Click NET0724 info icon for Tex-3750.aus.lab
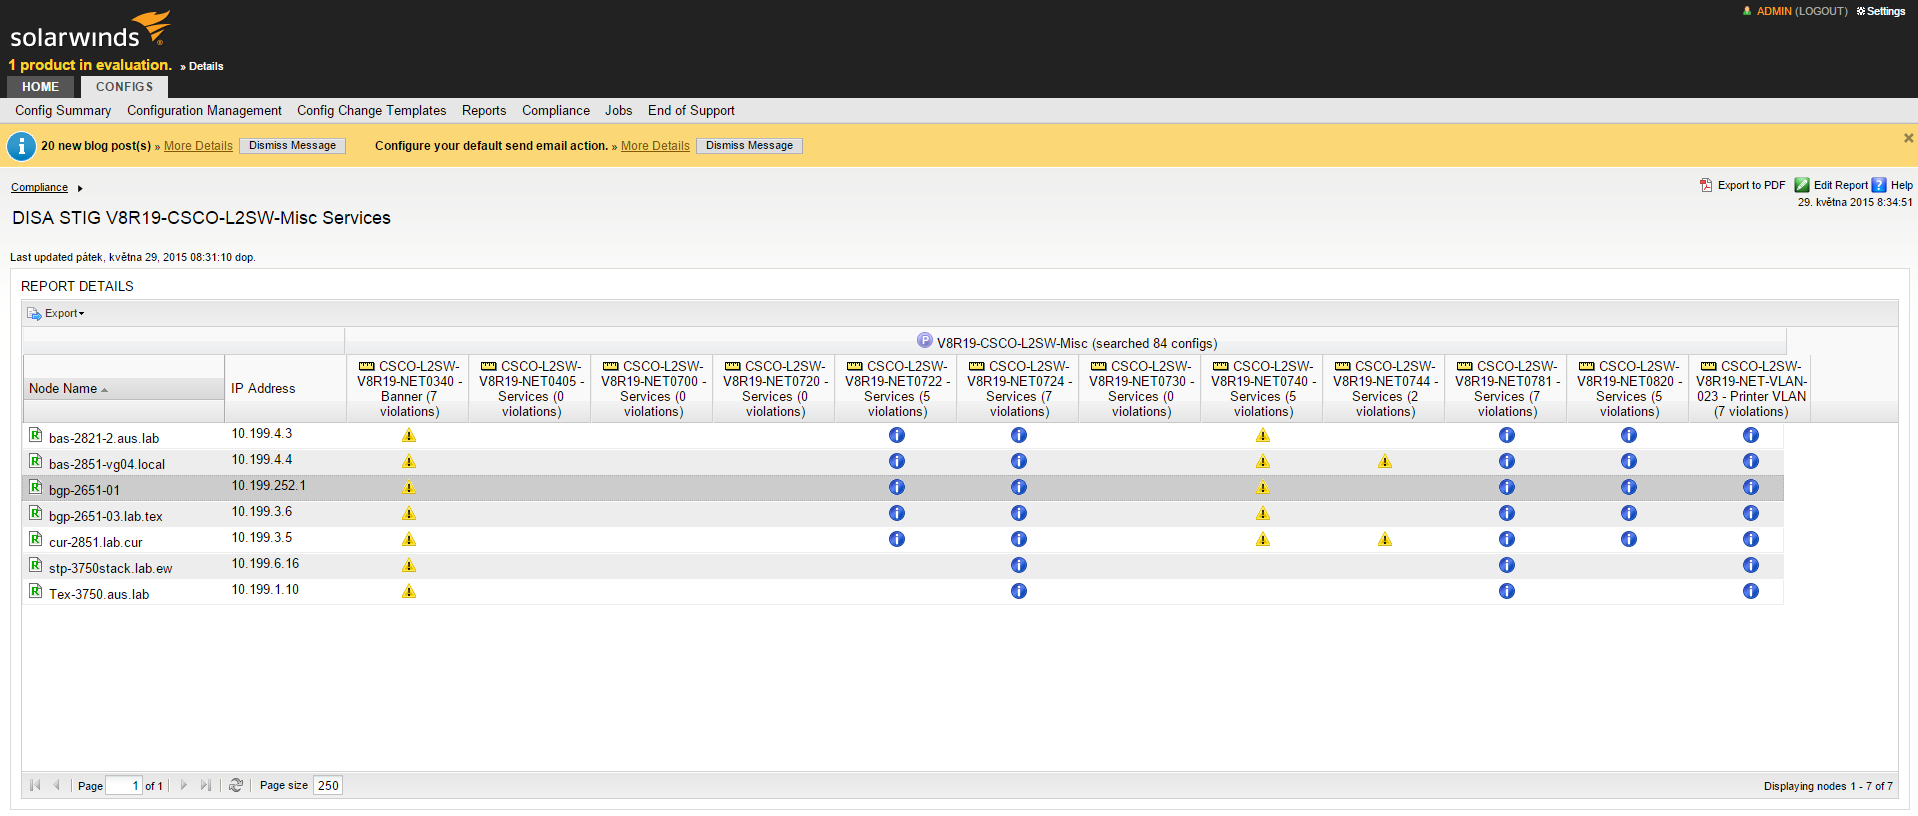The width and height of the screenshot is (1918, 816). [1019, 591]
